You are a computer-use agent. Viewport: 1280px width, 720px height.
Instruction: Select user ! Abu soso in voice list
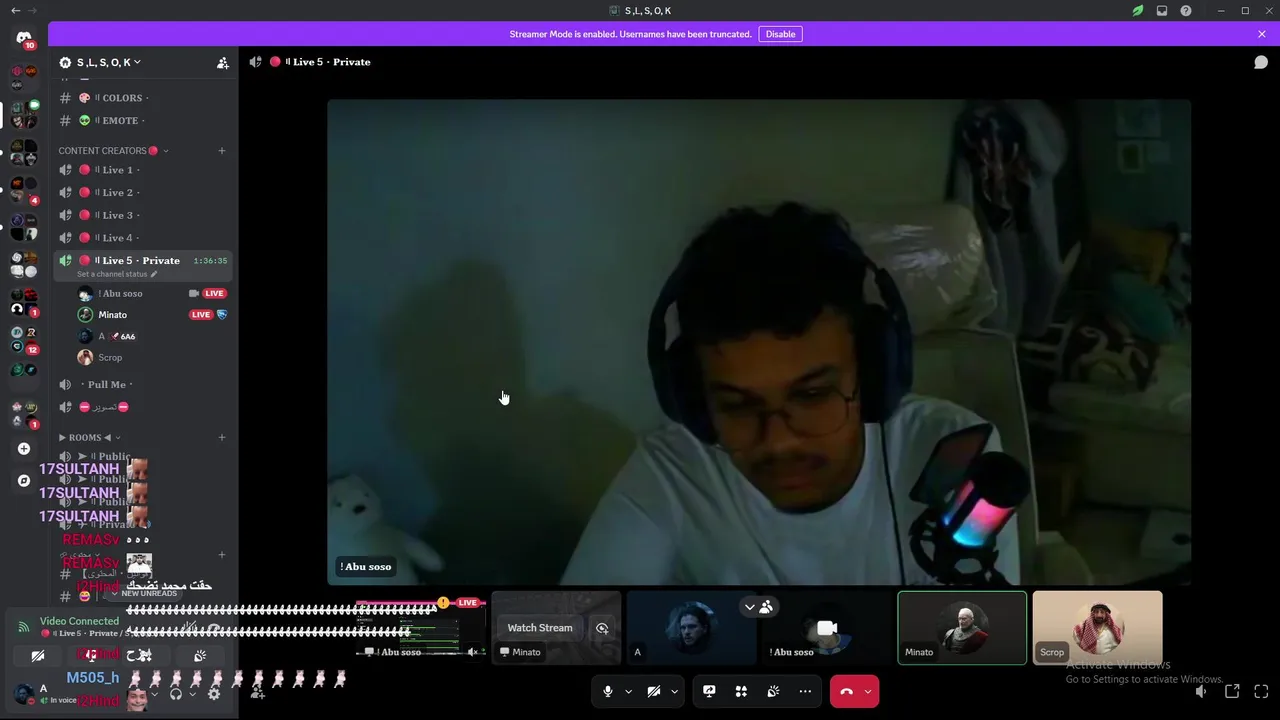pos(153,293)
